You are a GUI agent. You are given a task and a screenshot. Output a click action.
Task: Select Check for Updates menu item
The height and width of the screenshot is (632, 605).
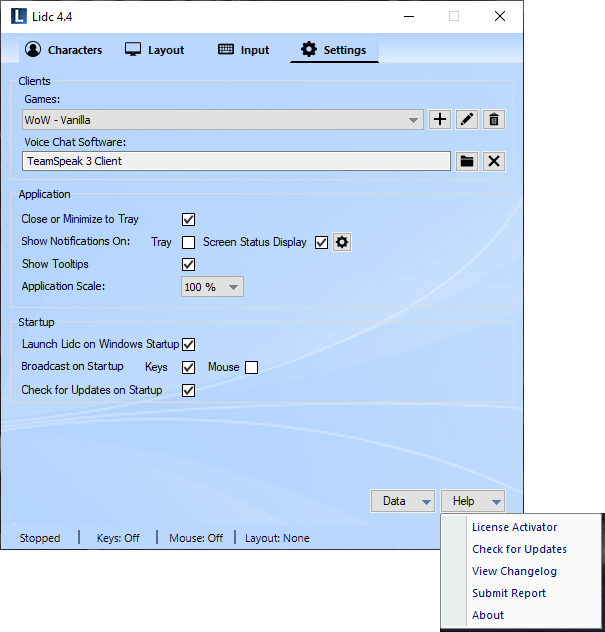click(519, 549)
